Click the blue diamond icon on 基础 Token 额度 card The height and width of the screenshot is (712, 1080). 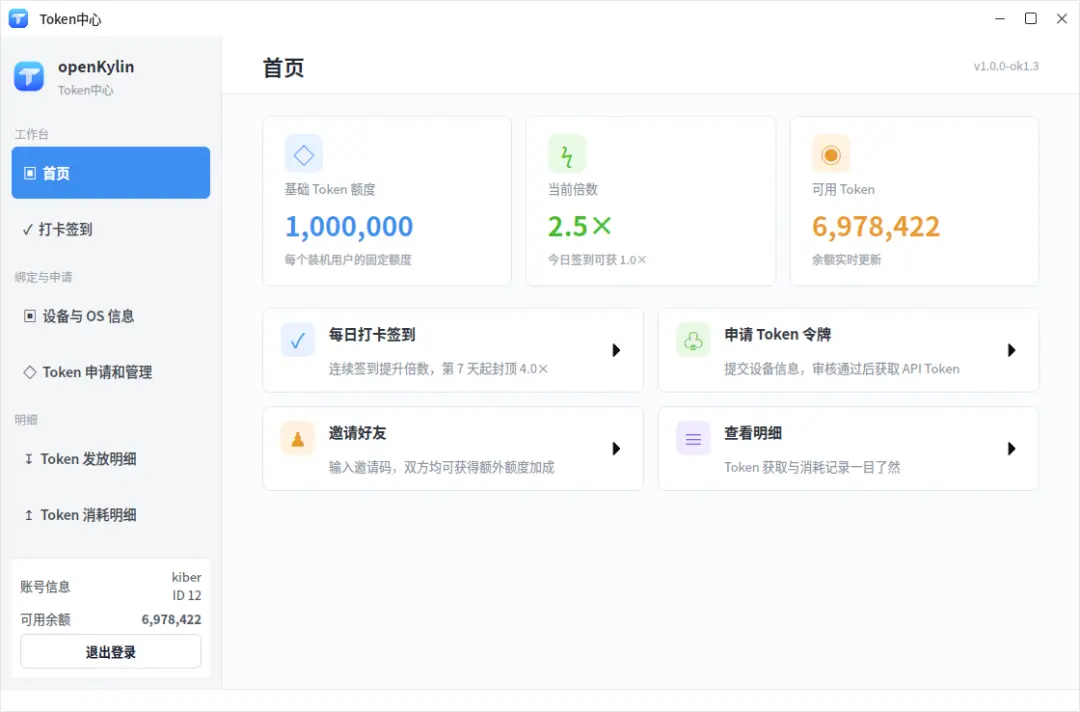click(x=304, y=154)
